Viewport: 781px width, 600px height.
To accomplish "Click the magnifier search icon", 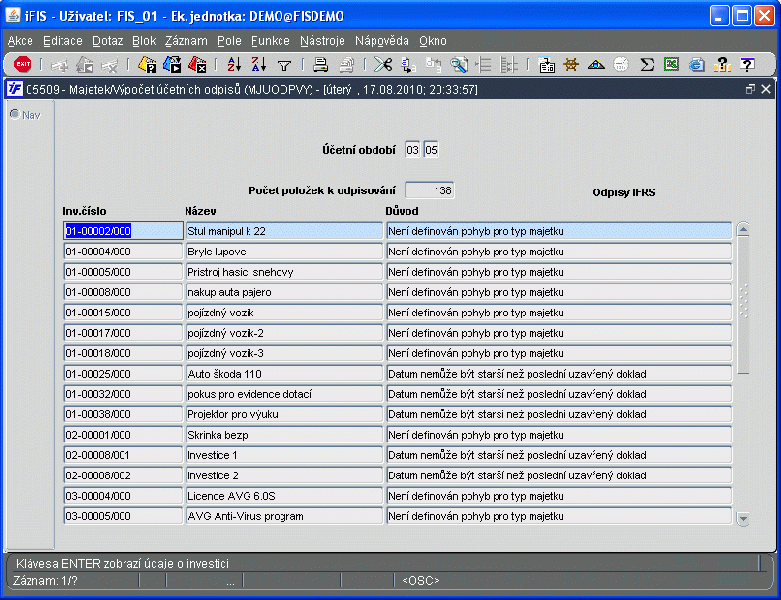I will click(459, 65).
